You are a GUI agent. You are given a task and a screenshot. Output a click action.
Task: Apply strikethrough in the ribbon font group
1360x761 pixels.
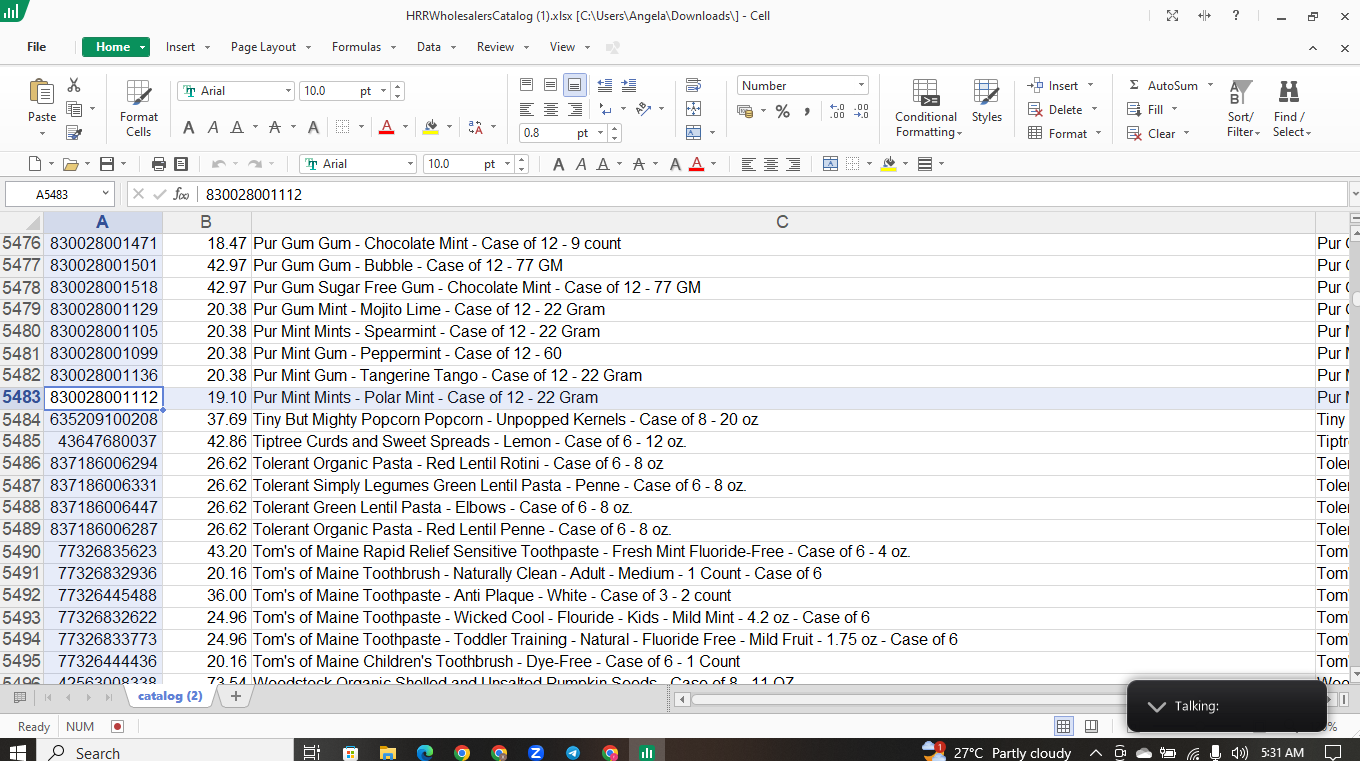pyautogui.click(x=275, y=127)
